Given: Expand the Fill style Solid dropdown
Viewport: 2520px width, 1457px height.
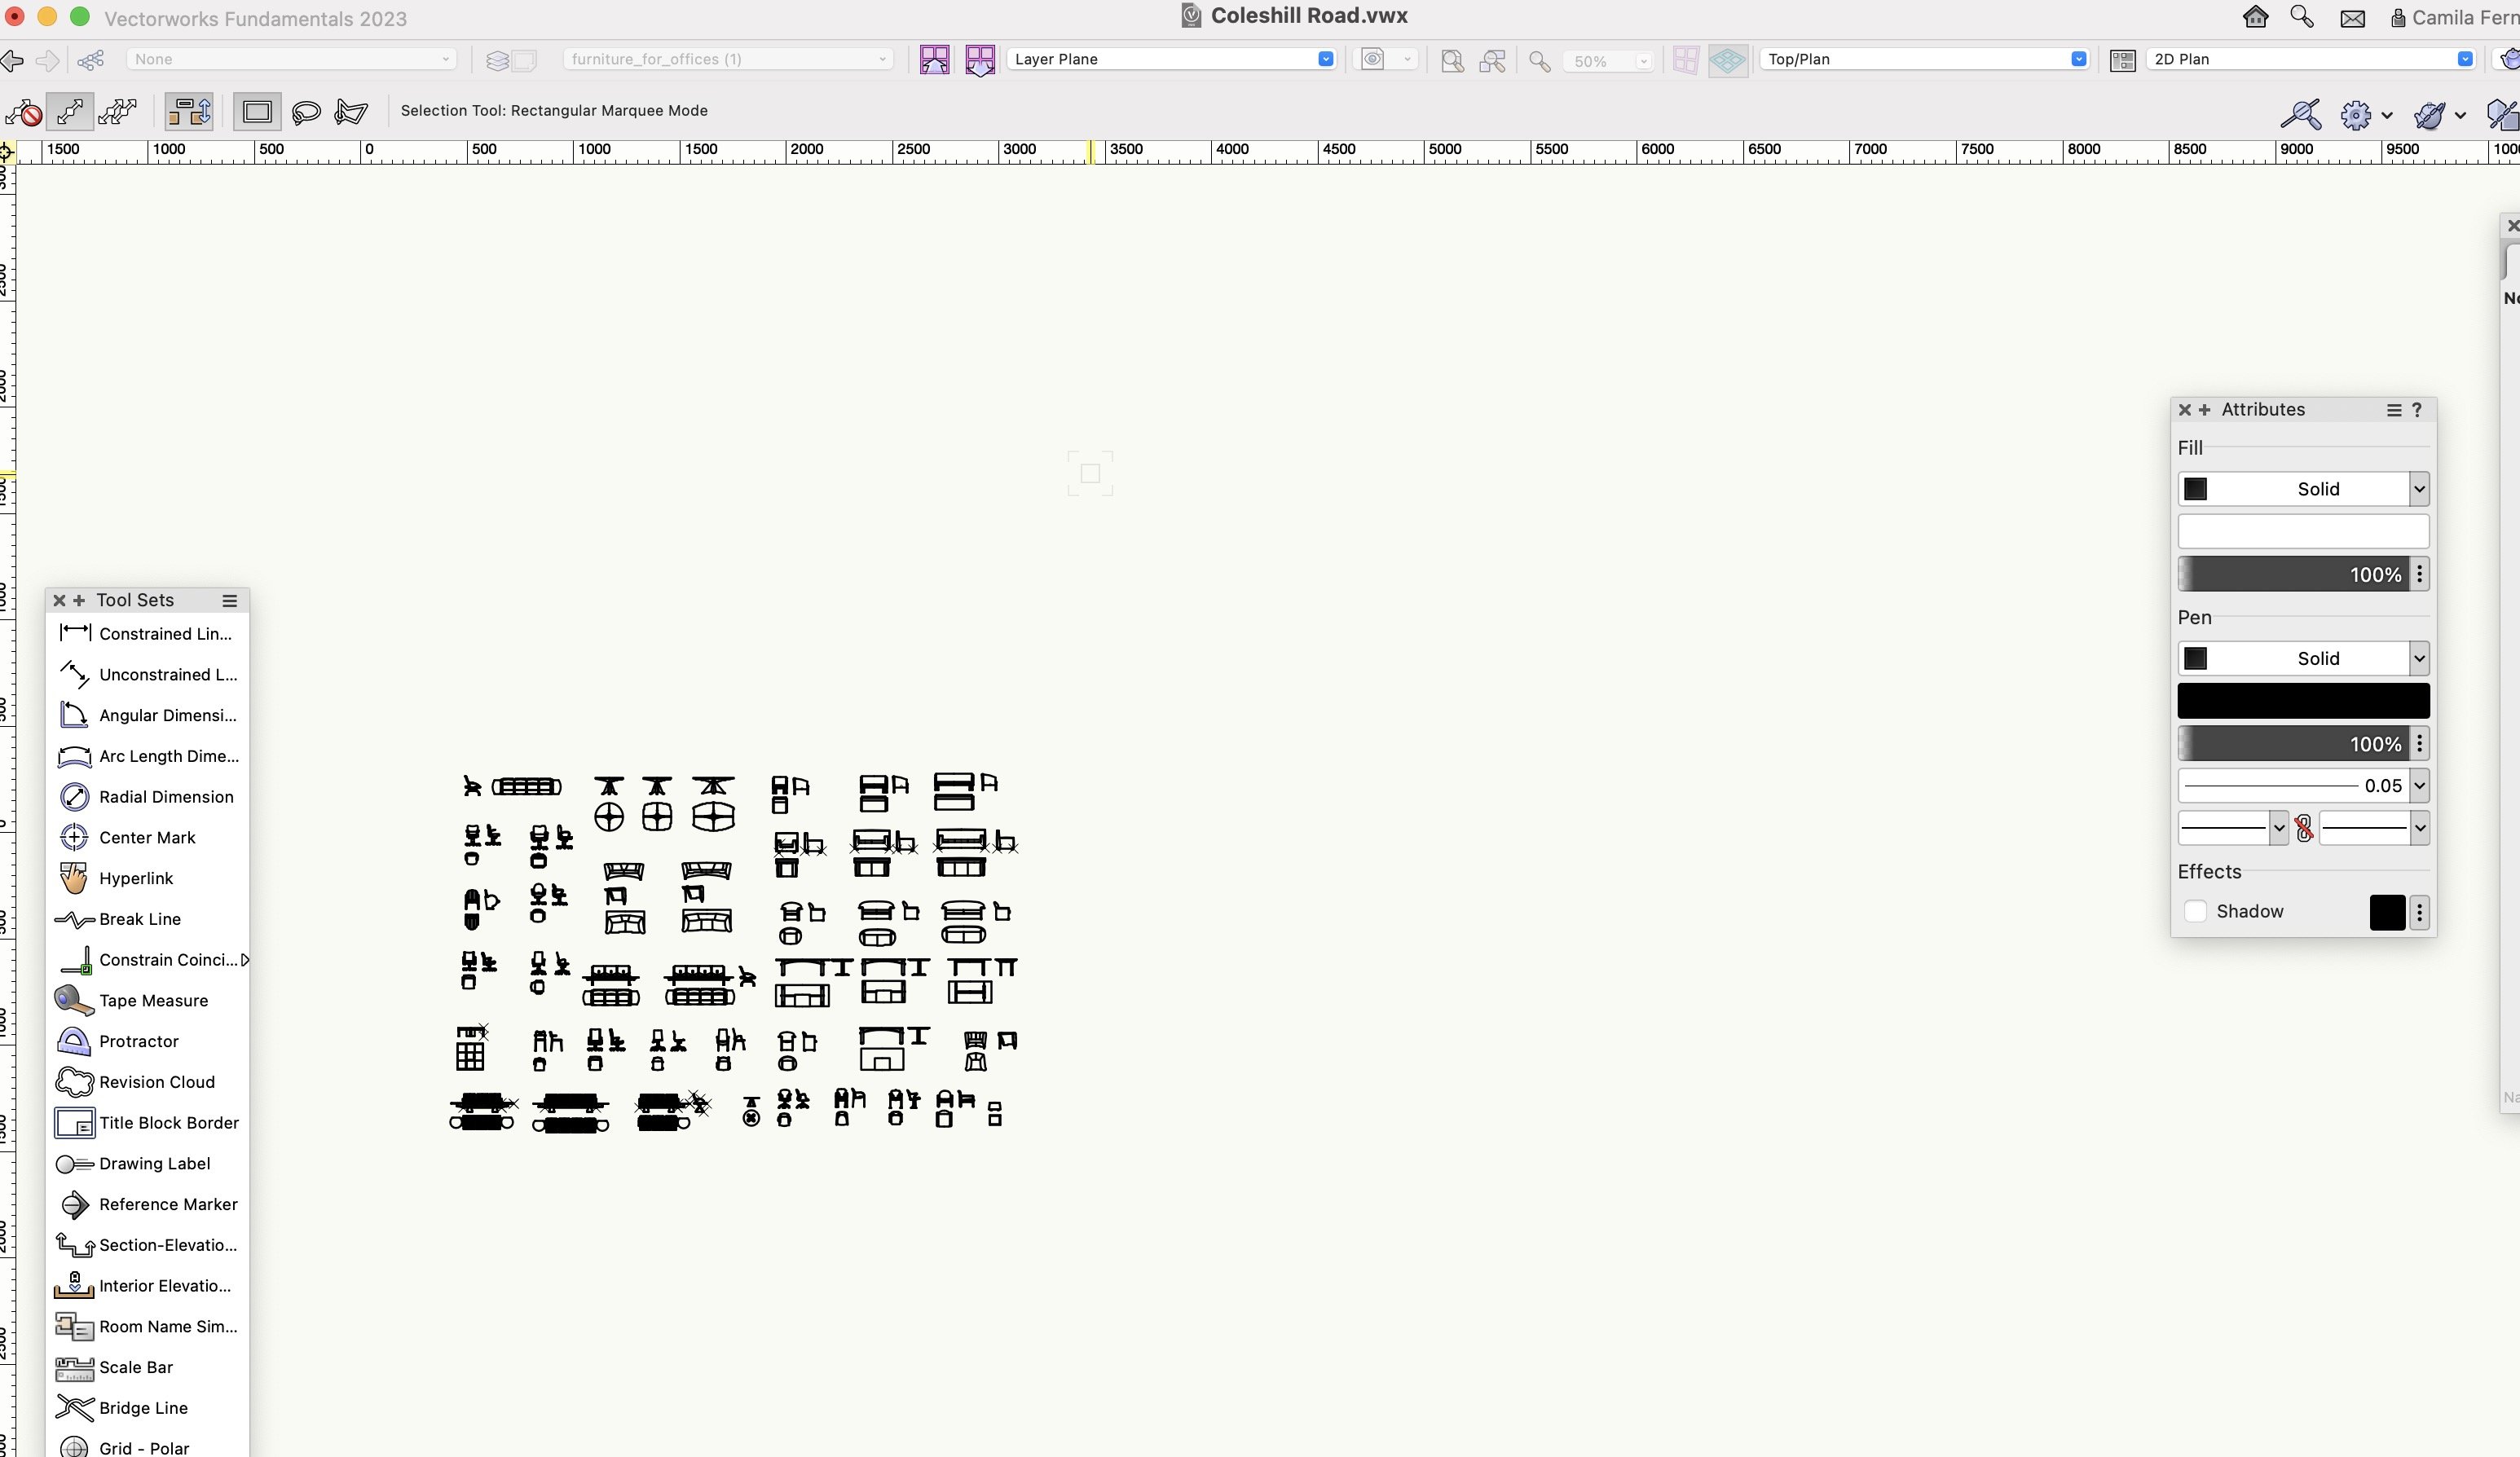Looking at the screenshot, I should click(2418, 489).
